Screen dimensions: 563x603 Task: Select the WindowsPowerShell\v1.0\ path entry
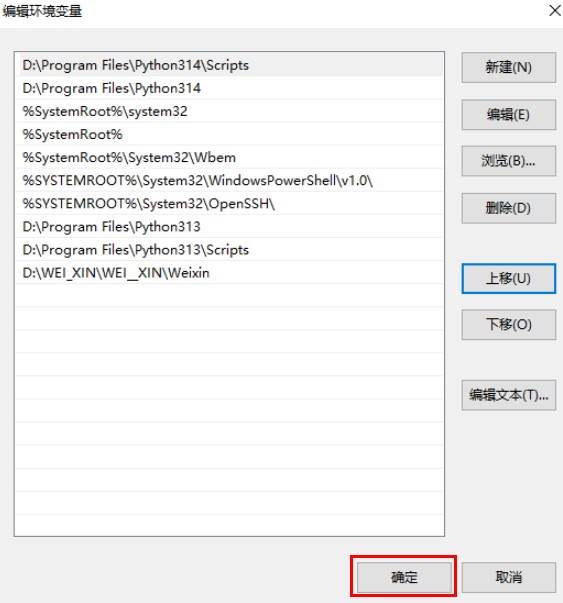point(229,180)
